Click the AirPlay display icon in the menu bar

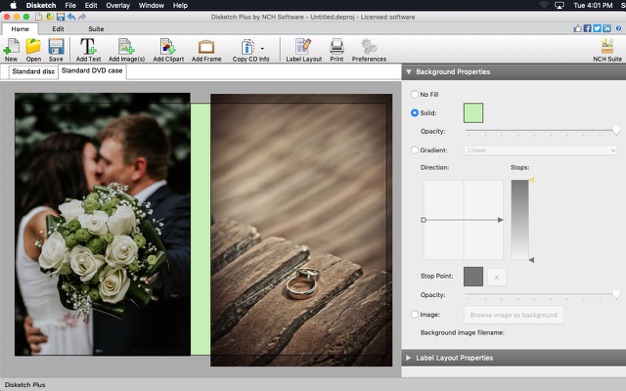(x=559, y=5)
